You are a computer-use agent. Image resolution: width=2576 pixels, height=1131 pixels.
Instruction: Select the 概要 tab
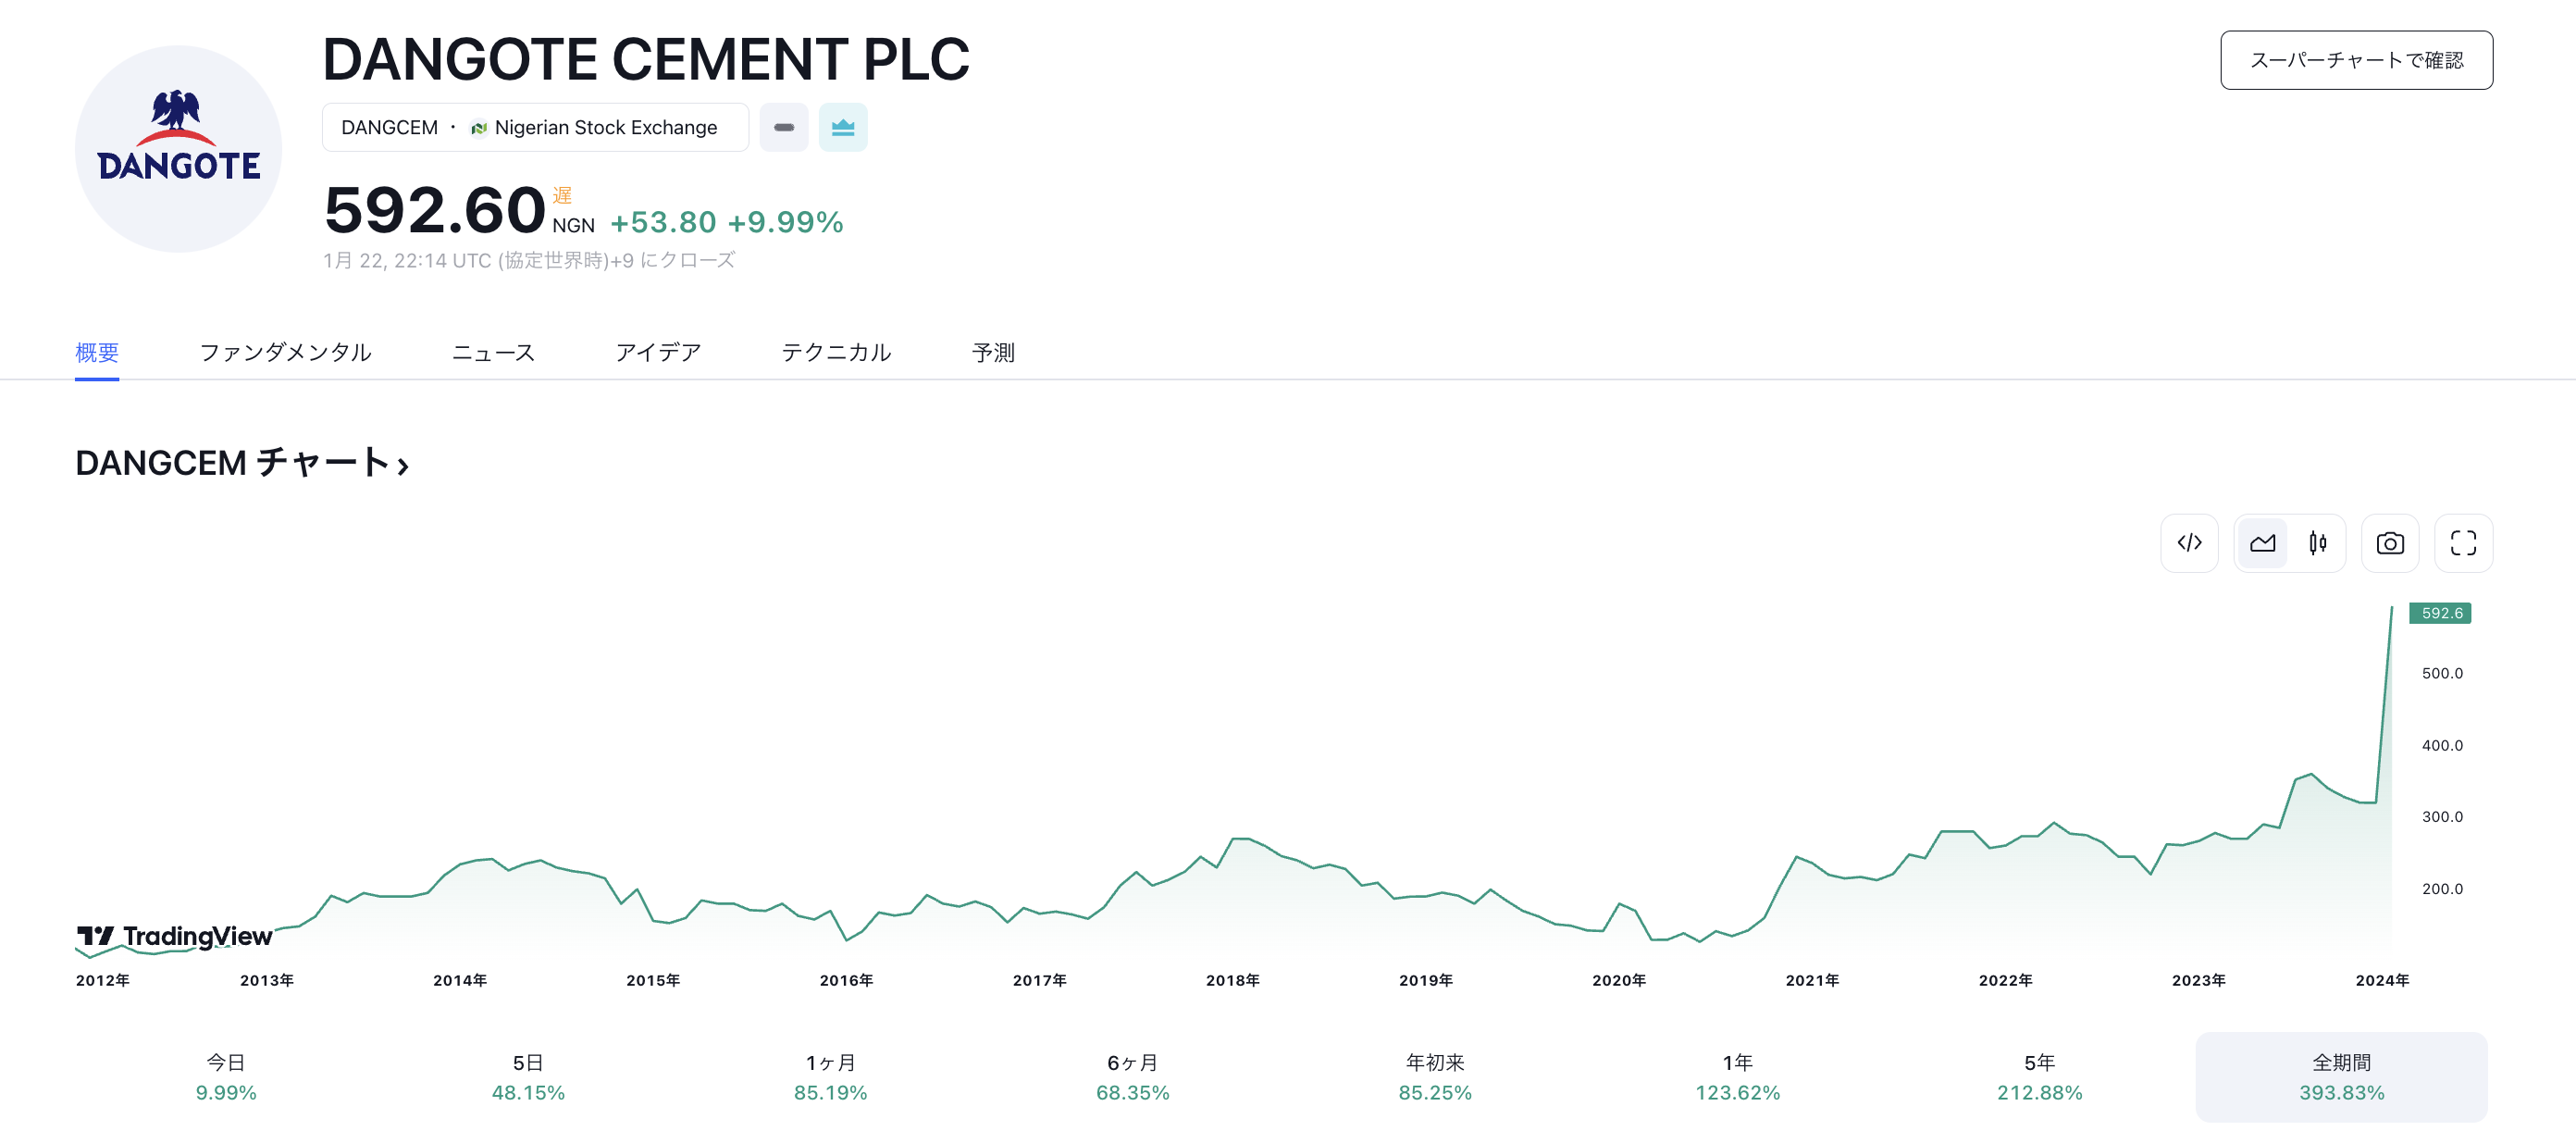point(97,352)
